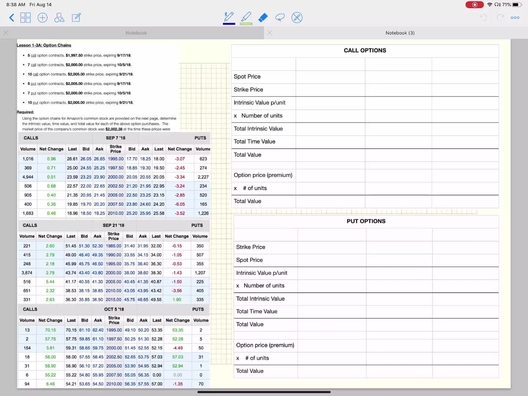Switch to the Notebook (3) tab
The width and height of the screenshot is (528, 396).
tap(400, 33)
